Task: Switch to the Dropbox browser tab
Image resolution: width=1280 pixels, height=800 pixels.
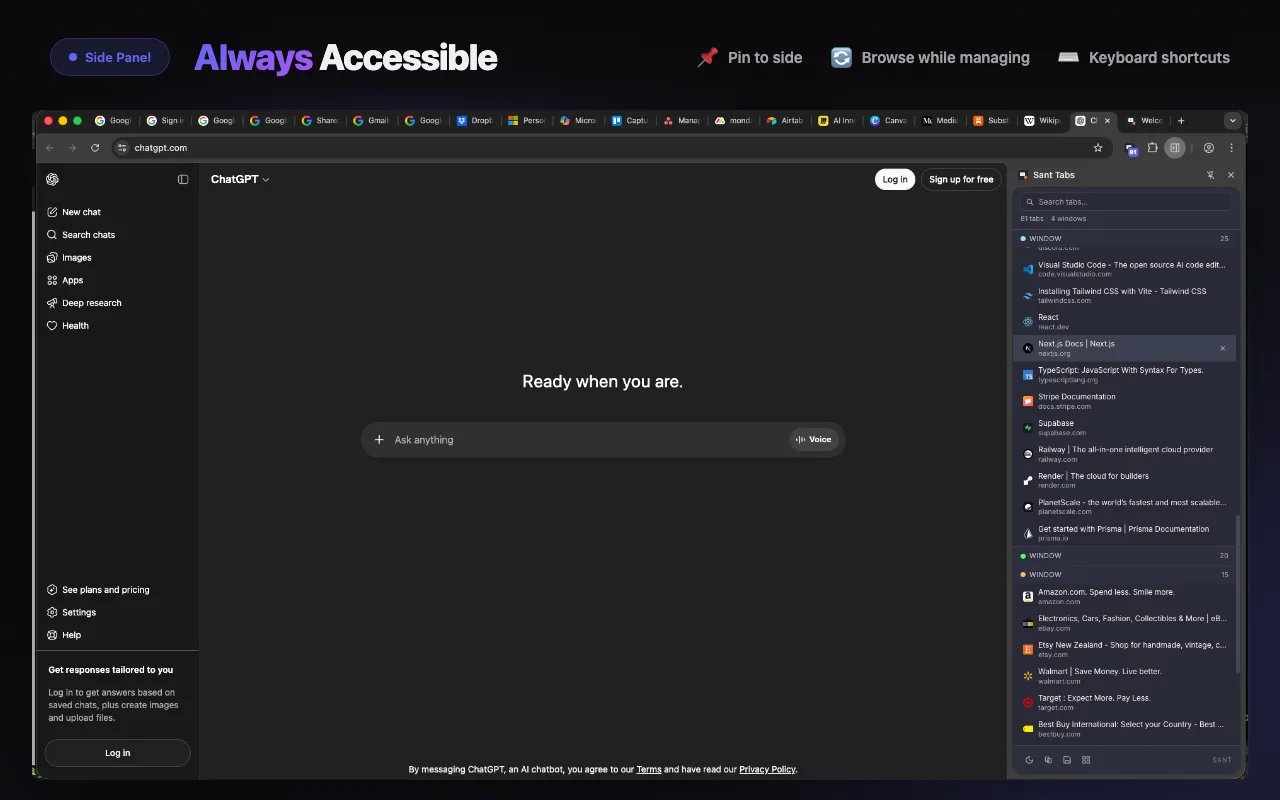Action: click(x=475, y=121)
